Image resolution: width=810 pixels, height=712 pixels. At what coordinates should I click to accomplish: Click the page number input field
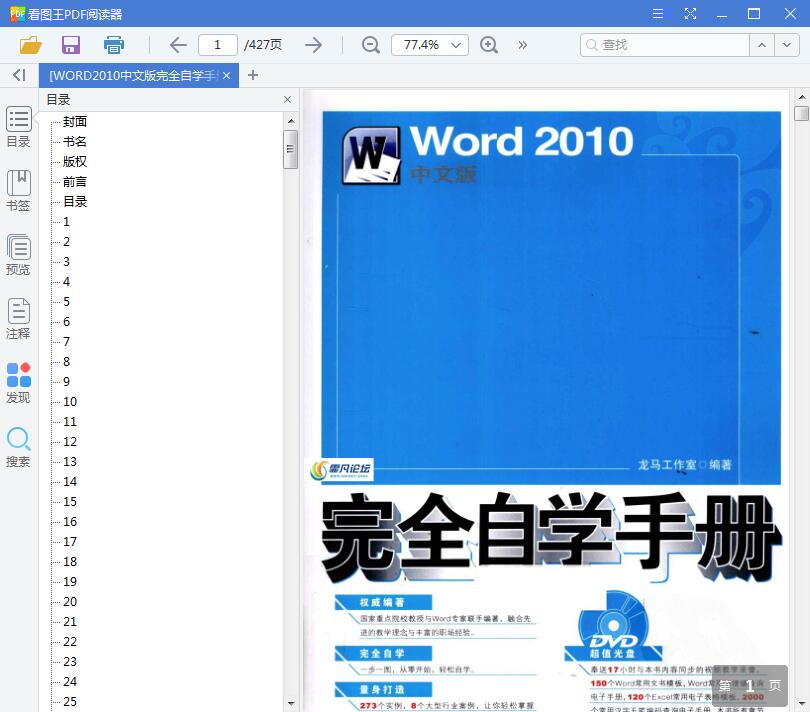(x=217, y=45)
